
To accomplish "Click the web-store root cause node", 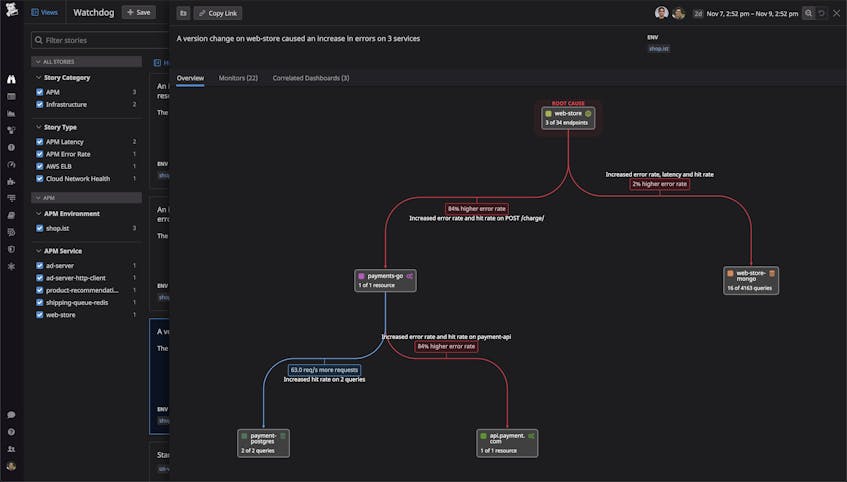I will point(568,118).
